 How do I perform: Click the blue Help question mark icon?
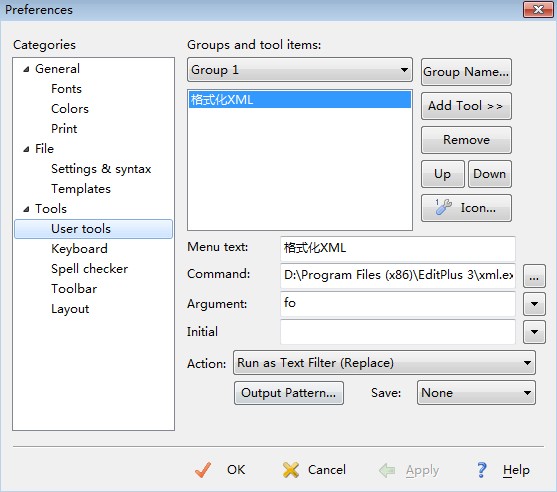(482, 470)
